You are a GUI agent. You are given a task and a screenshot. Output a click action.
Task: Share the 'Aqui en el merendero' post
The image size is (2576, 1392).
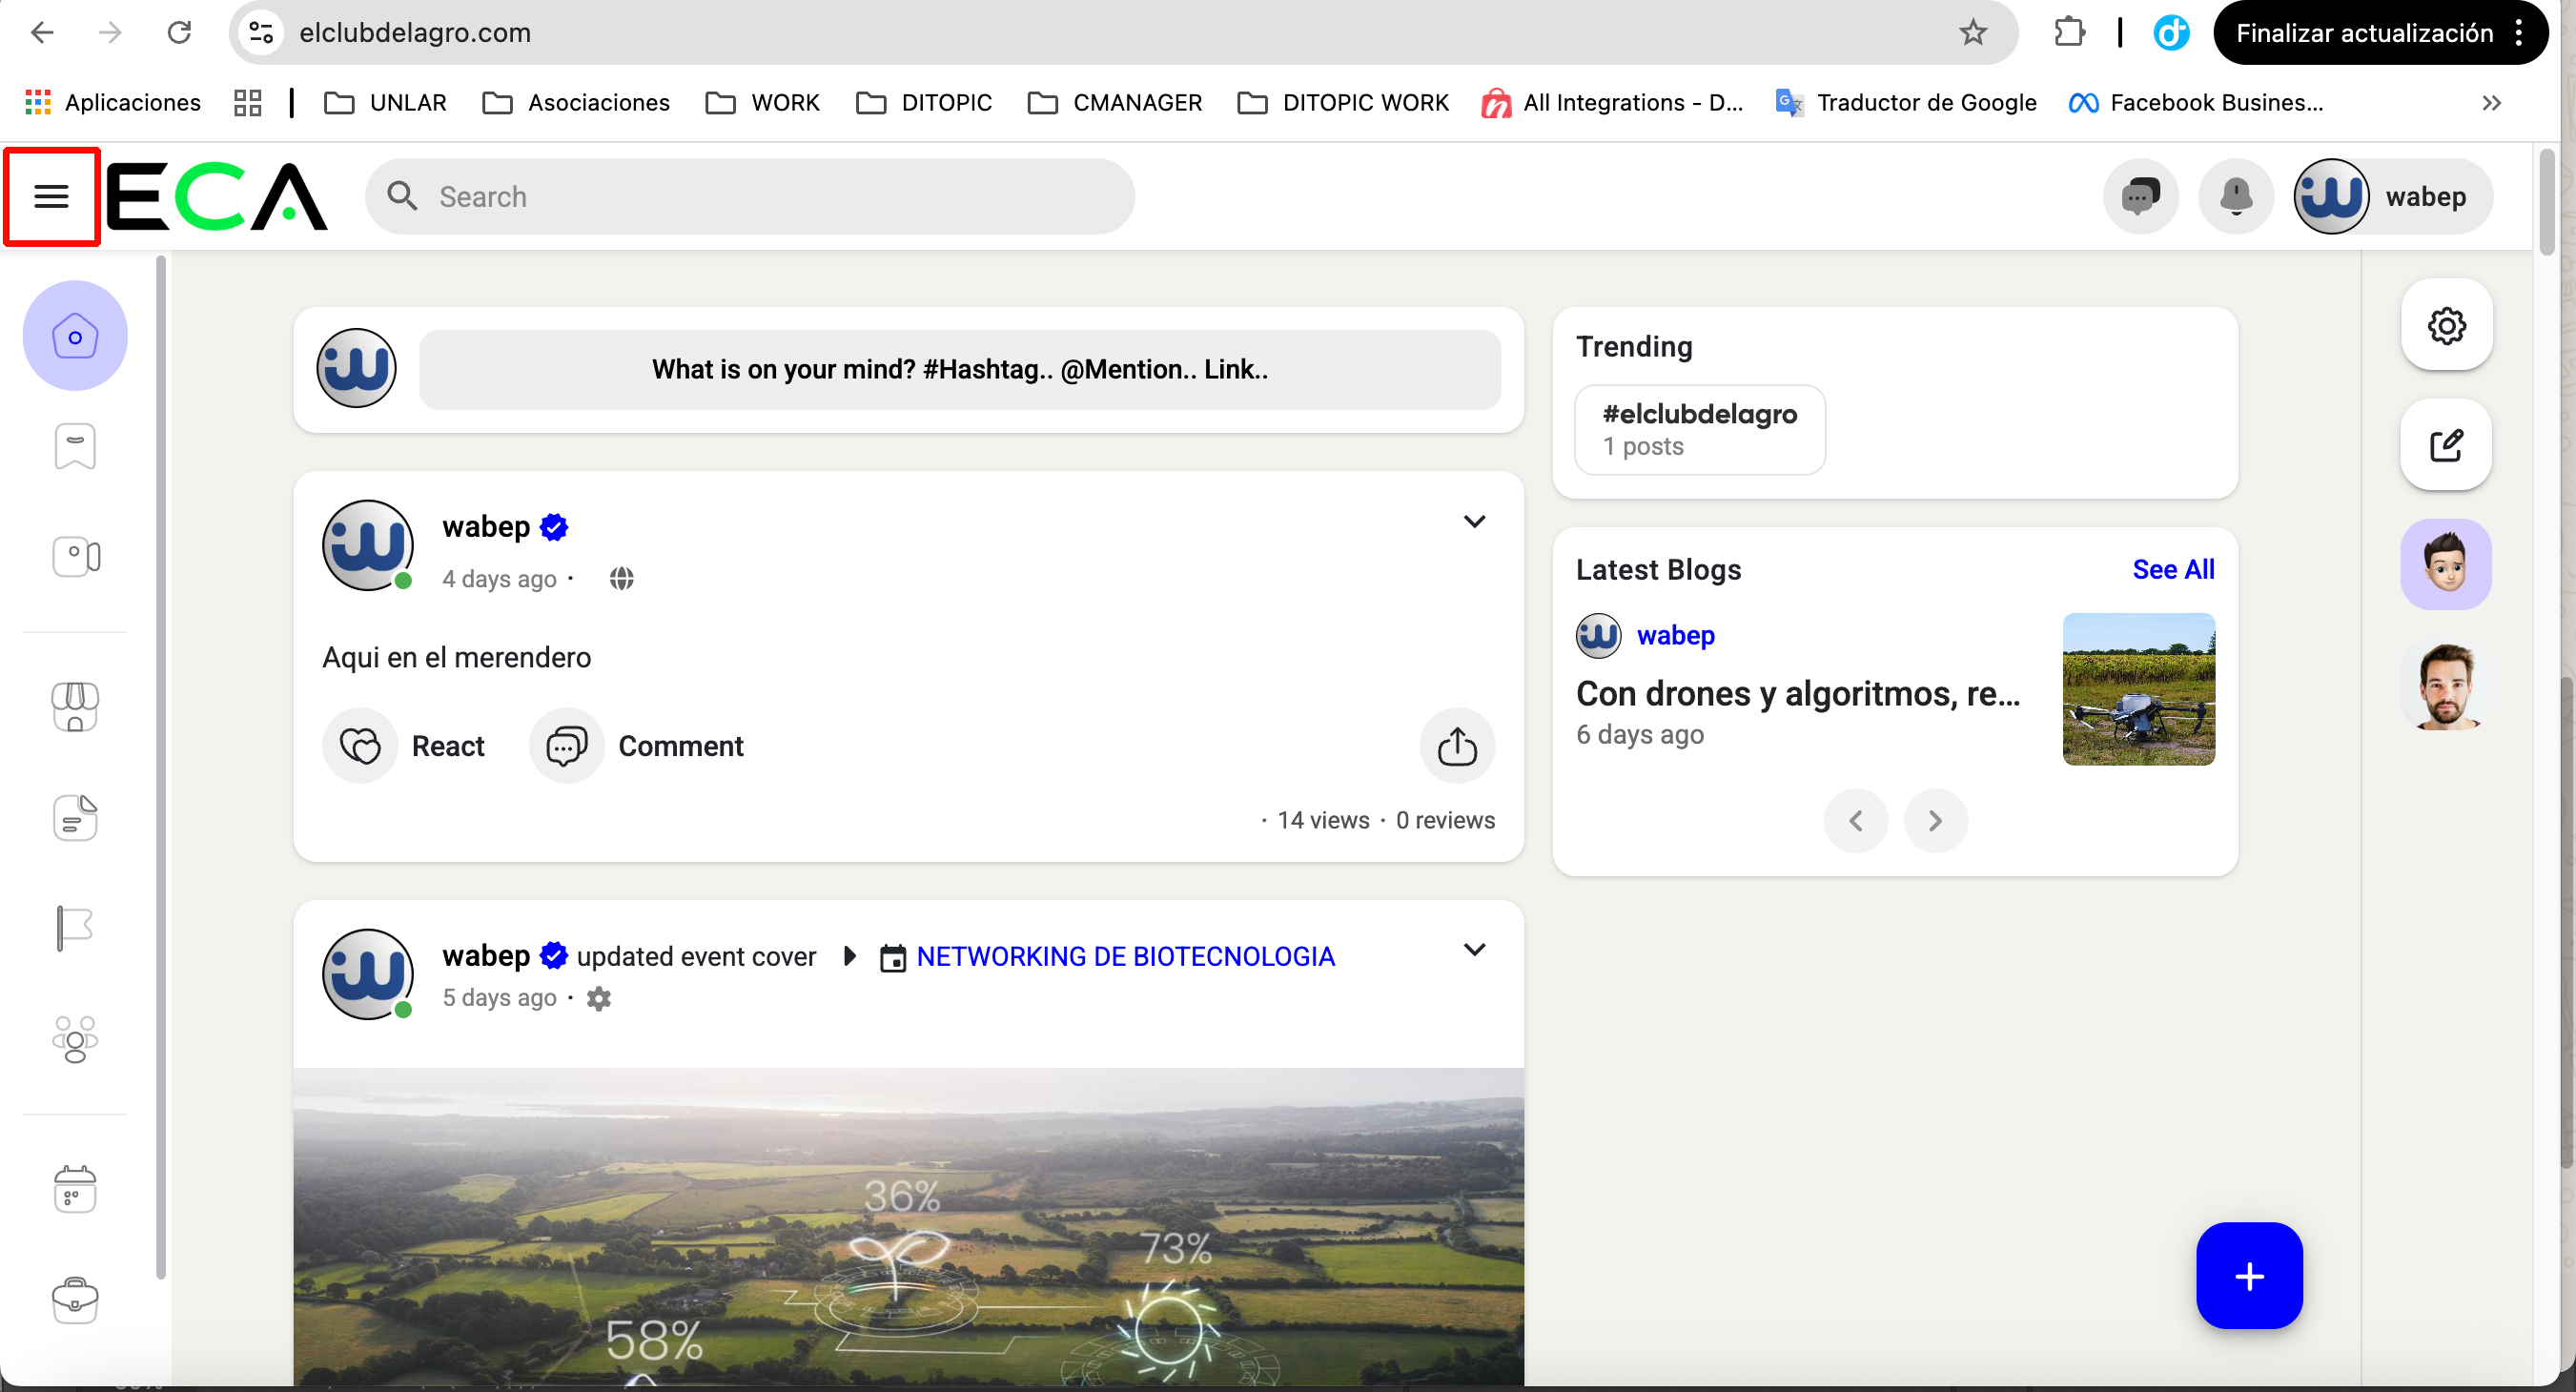click(1457, 746)
